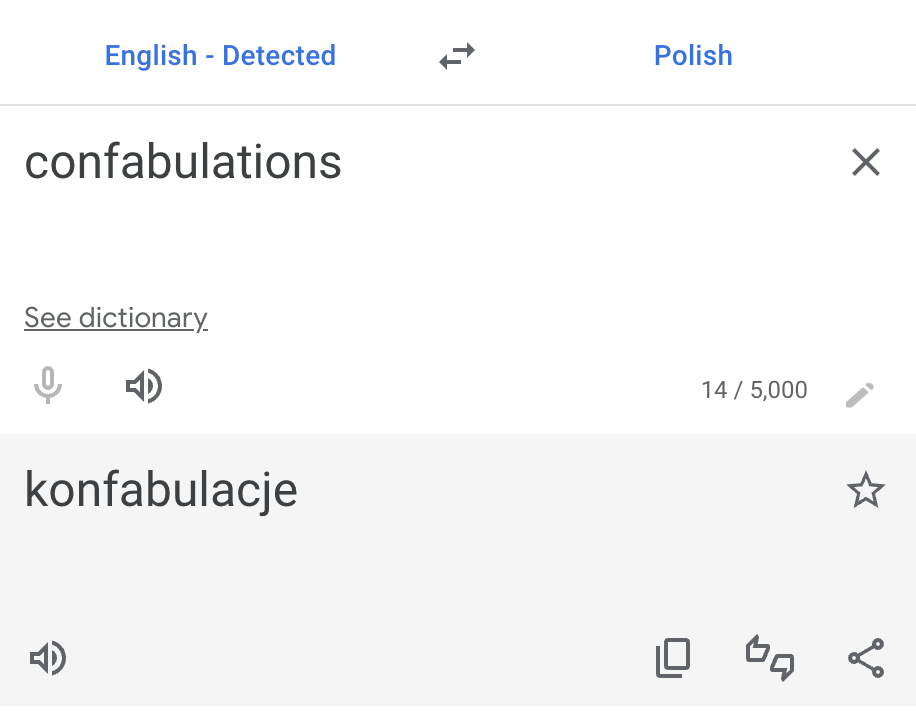Copy the translation to the clipboard
Screen dimensions: 916x722
(x=673, y=659)
